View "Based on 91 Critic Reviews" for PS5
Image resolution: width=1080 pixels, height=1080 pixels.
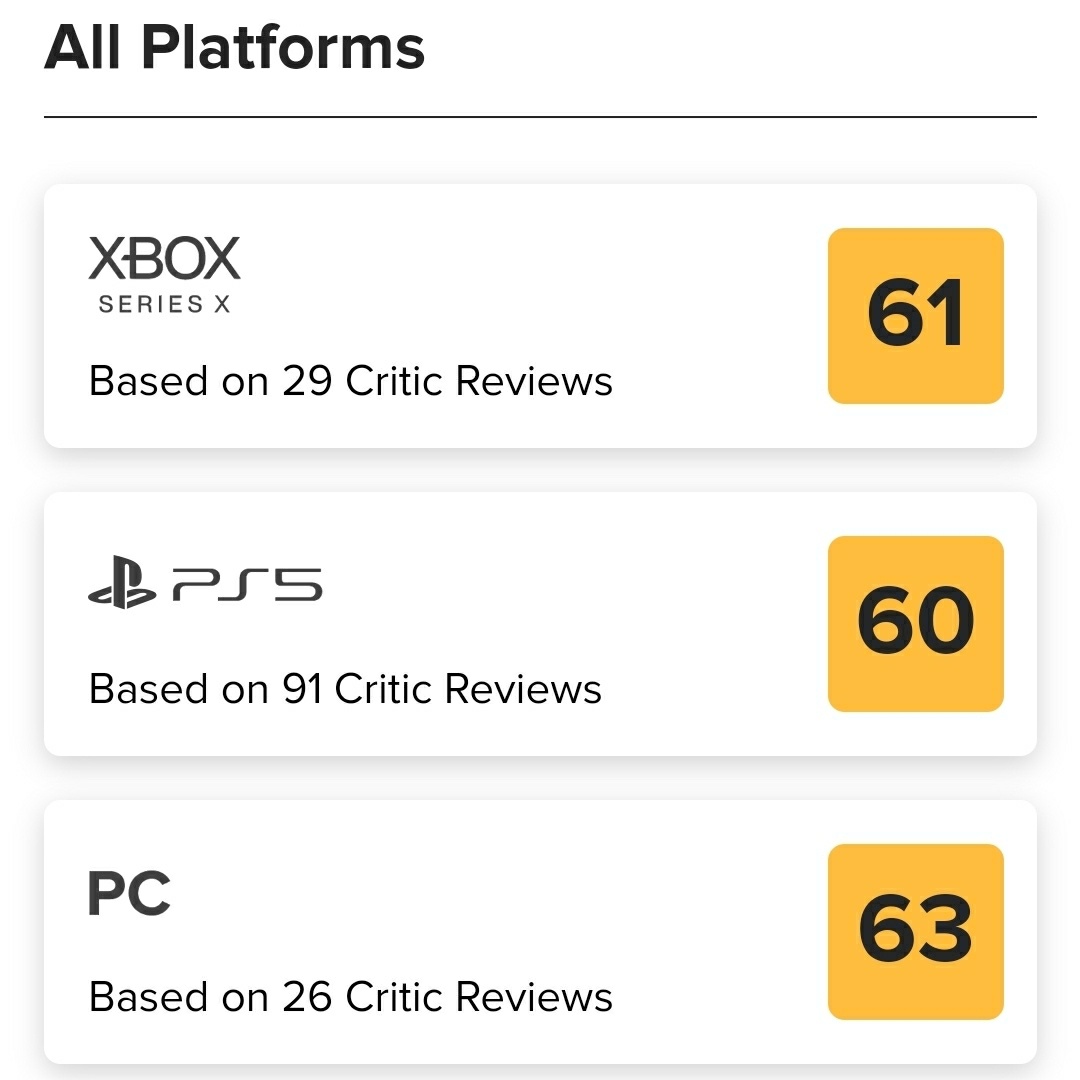345,689
